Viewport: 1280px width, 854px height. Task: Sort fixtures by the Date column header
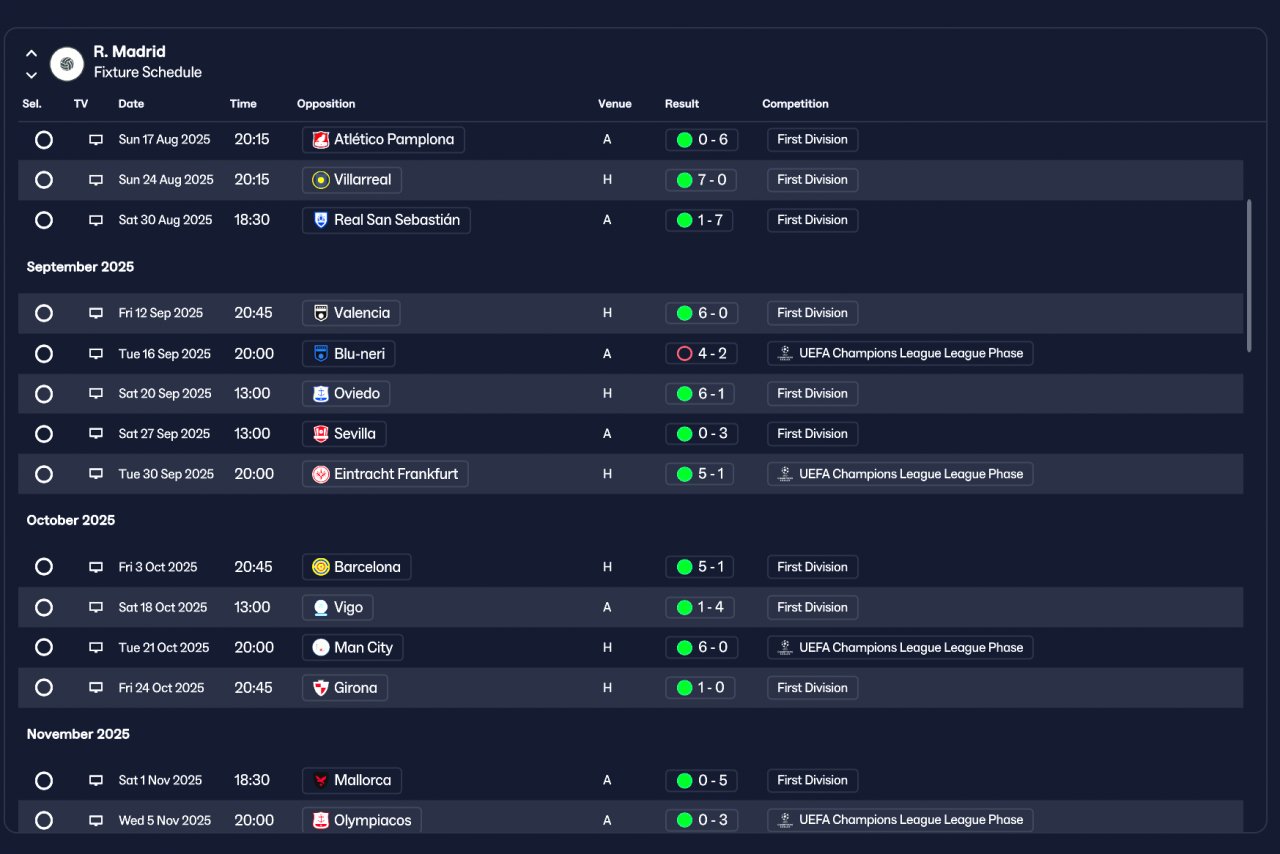(x=131, y=104)
